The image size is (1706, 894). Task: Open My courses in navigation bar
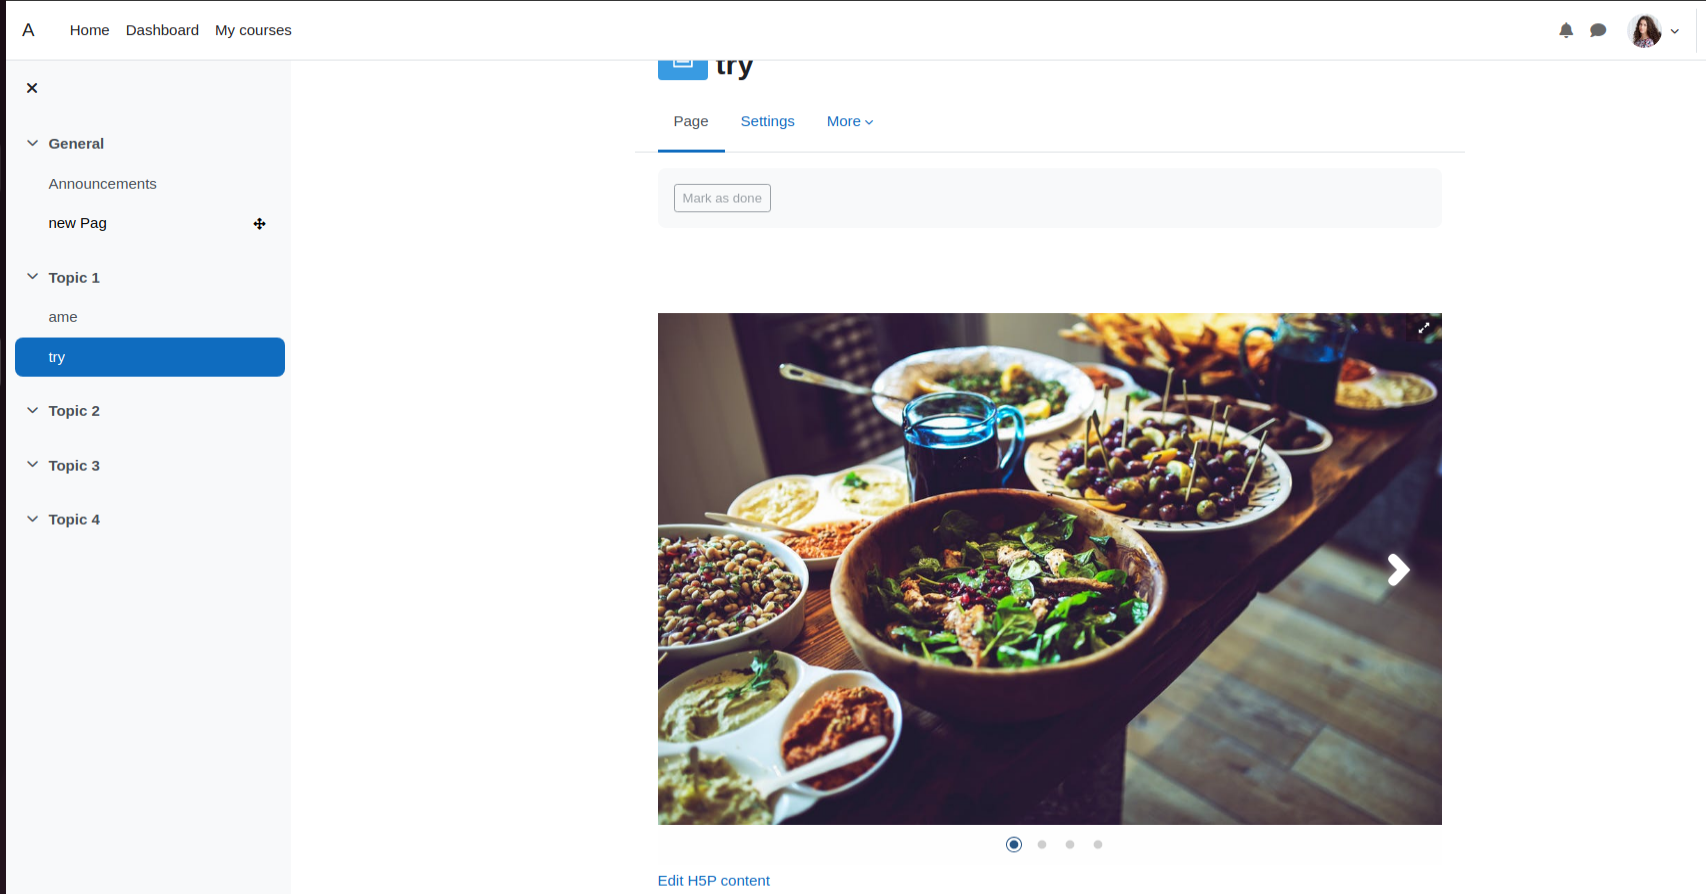pos(253,30)
